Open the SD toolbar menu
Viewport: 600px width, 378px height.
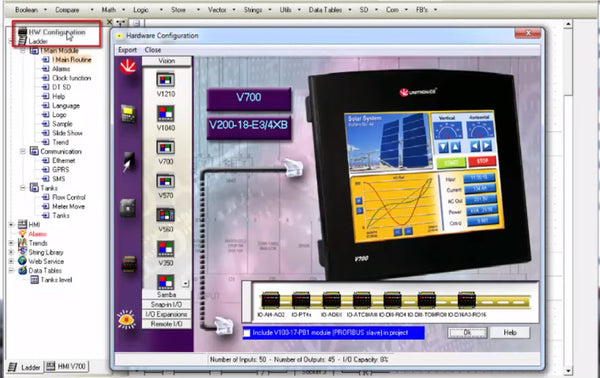368,10
